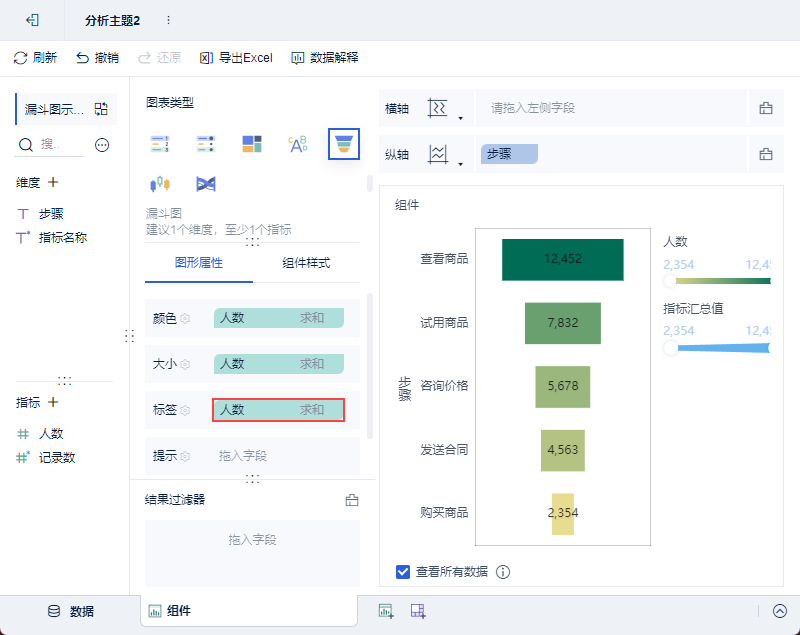The height and width of the screenshot is (635, 800).
Task: Expand the collapsed panel at bottom right
Action: tap(780, 611)
